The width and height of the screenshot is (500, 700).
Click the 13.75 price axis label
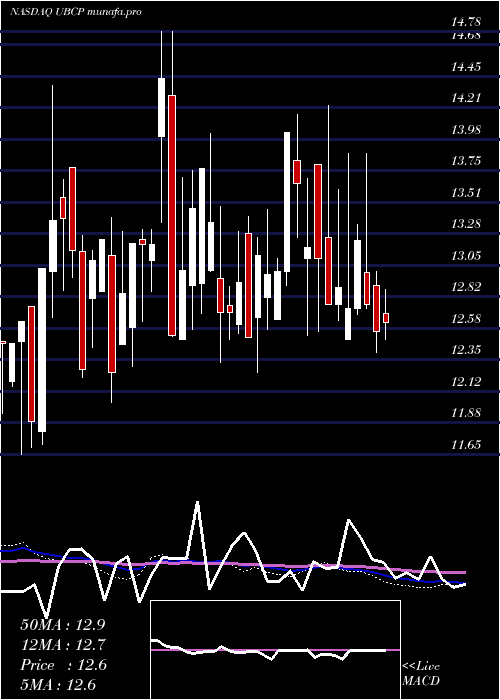click(466, 161)
